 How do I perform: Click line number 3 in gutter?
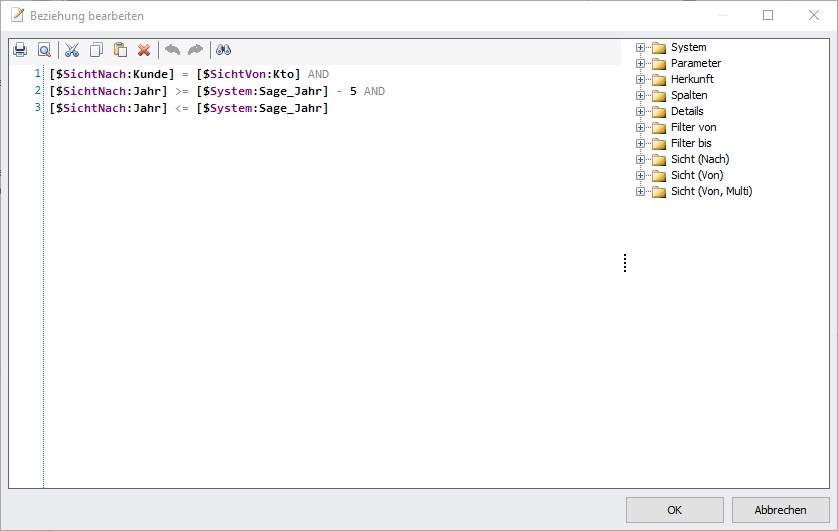click(x=37, y=107)
